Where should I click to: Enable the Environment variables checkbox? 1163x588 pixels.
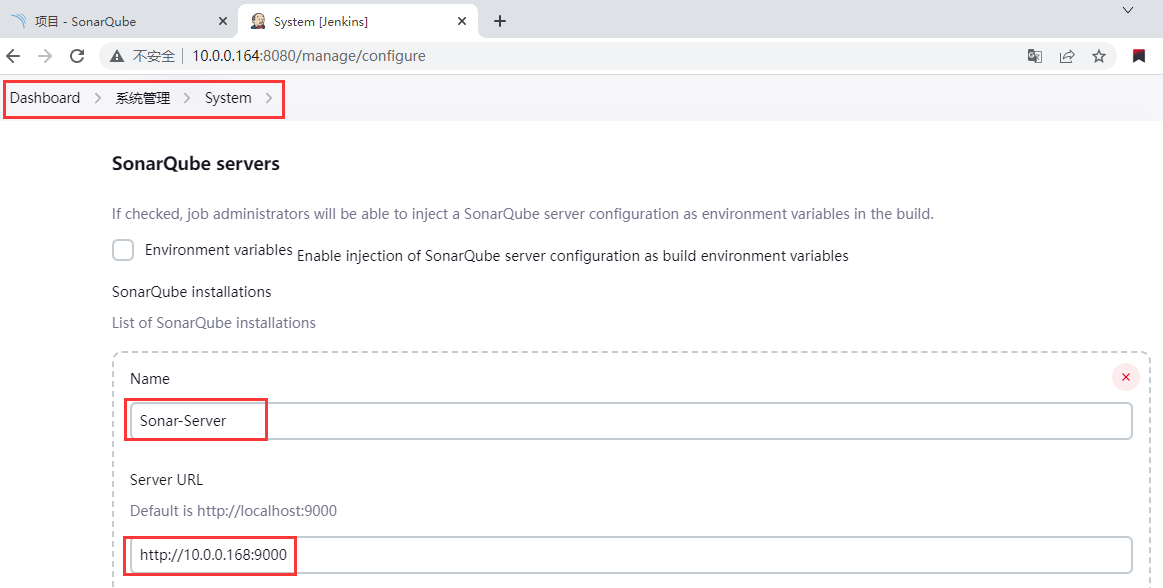tap(123, 250)
